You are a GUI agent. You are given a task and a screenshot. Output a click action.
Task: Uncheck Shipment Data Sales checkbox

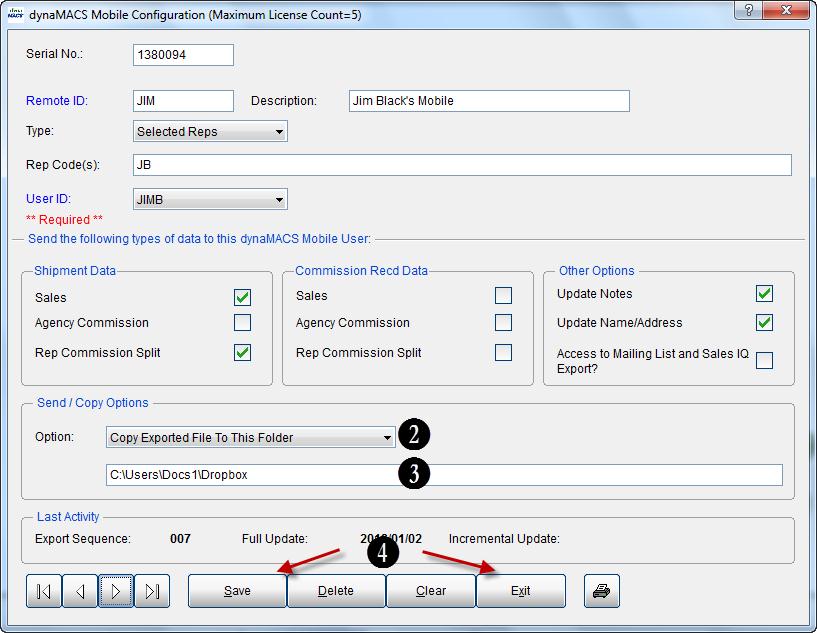(x=242, y=297)
